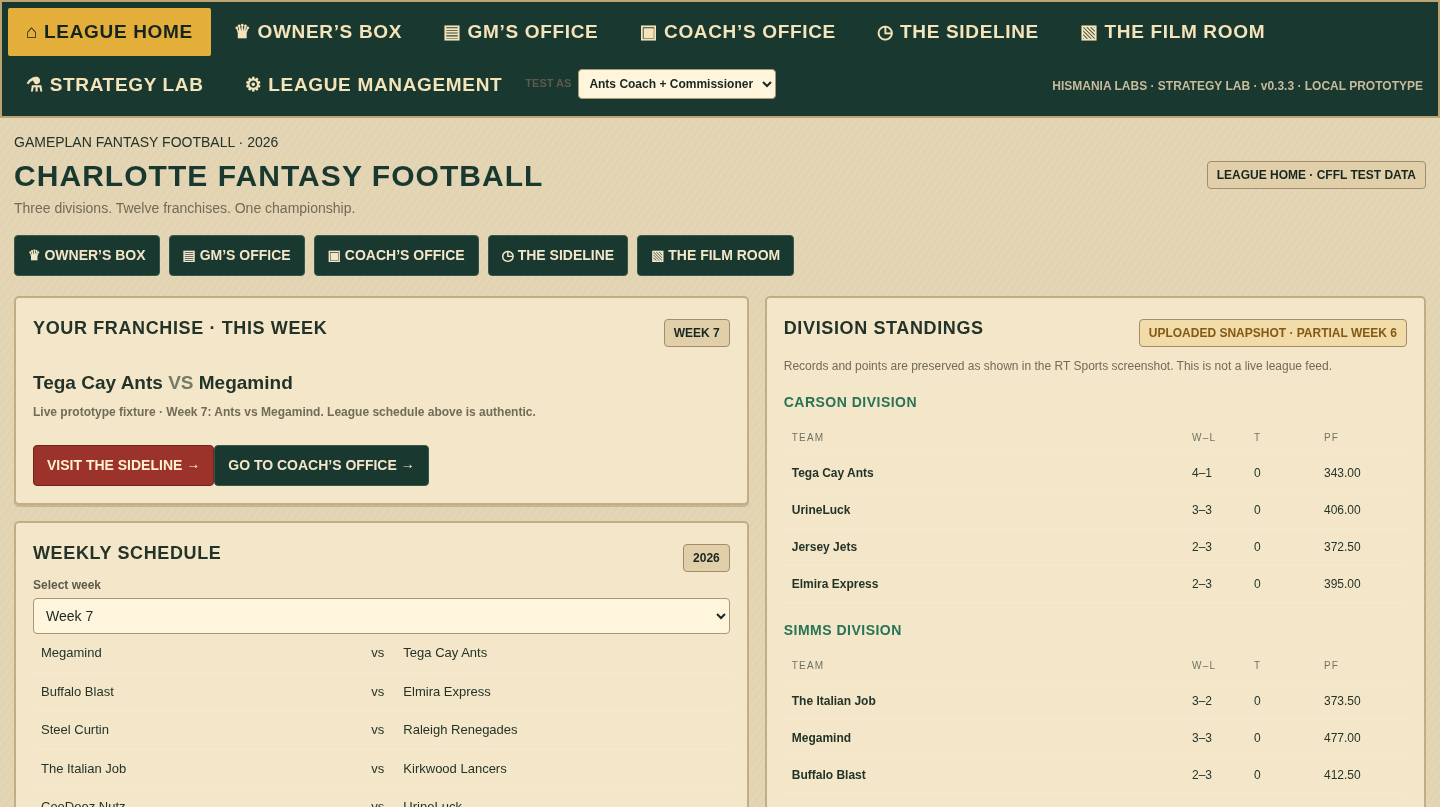Click Visit the Sideline button

(x=123, y=465)
